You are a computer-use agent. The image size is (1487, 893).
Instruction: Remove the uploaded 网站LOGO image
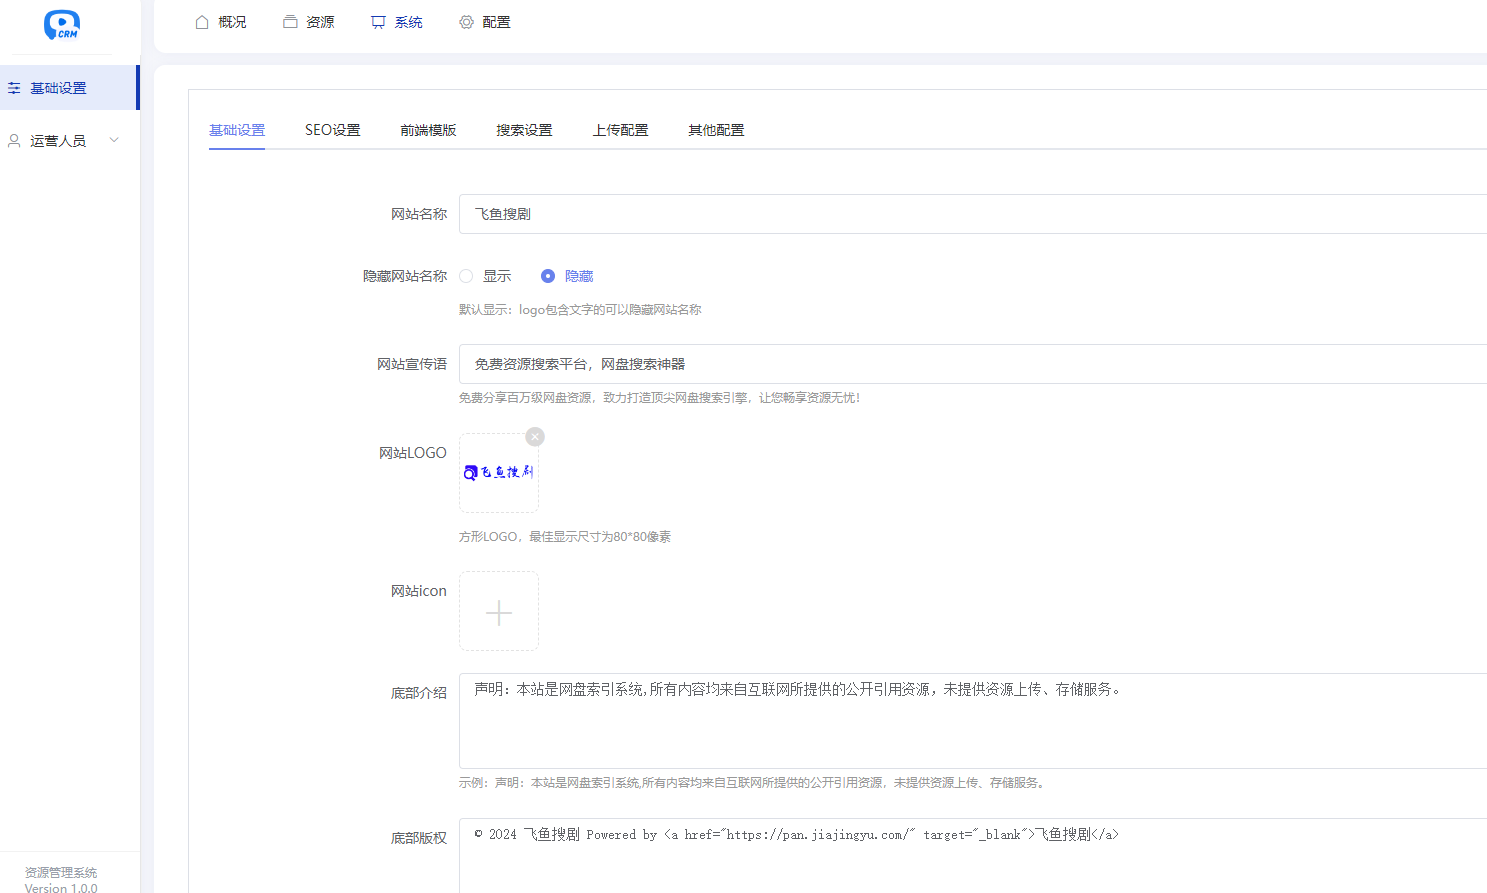[535, 437]
